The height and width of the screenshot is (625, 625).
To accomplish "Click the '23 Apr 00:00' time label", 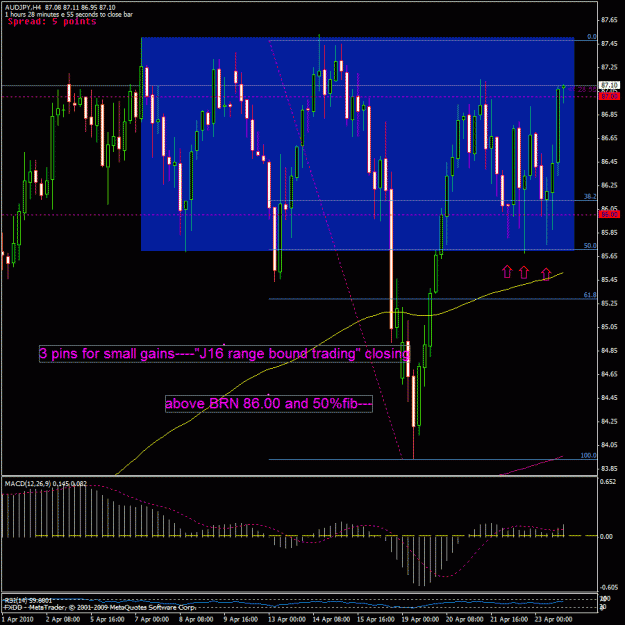I will pos(554,619).
